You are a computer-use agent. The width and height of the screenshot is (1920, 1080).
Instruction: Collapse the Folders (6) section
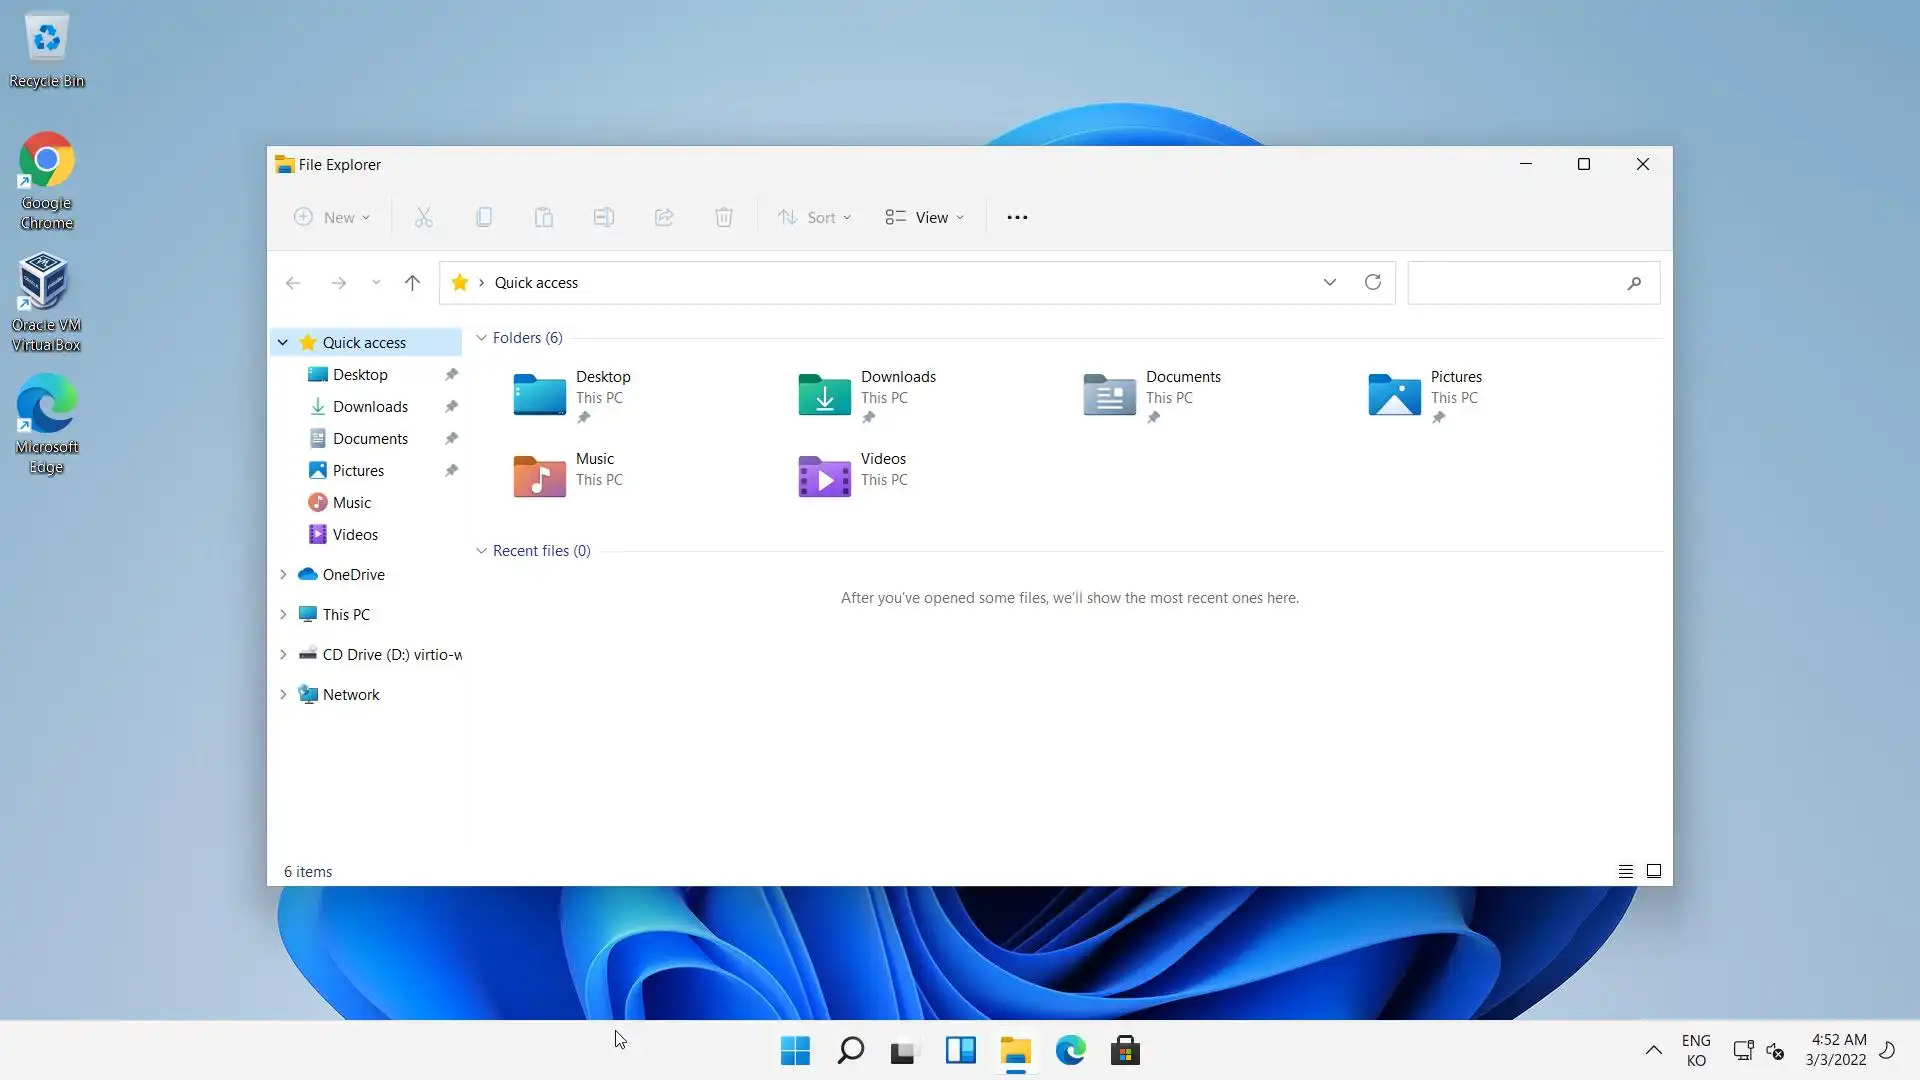tap(481, 338)
